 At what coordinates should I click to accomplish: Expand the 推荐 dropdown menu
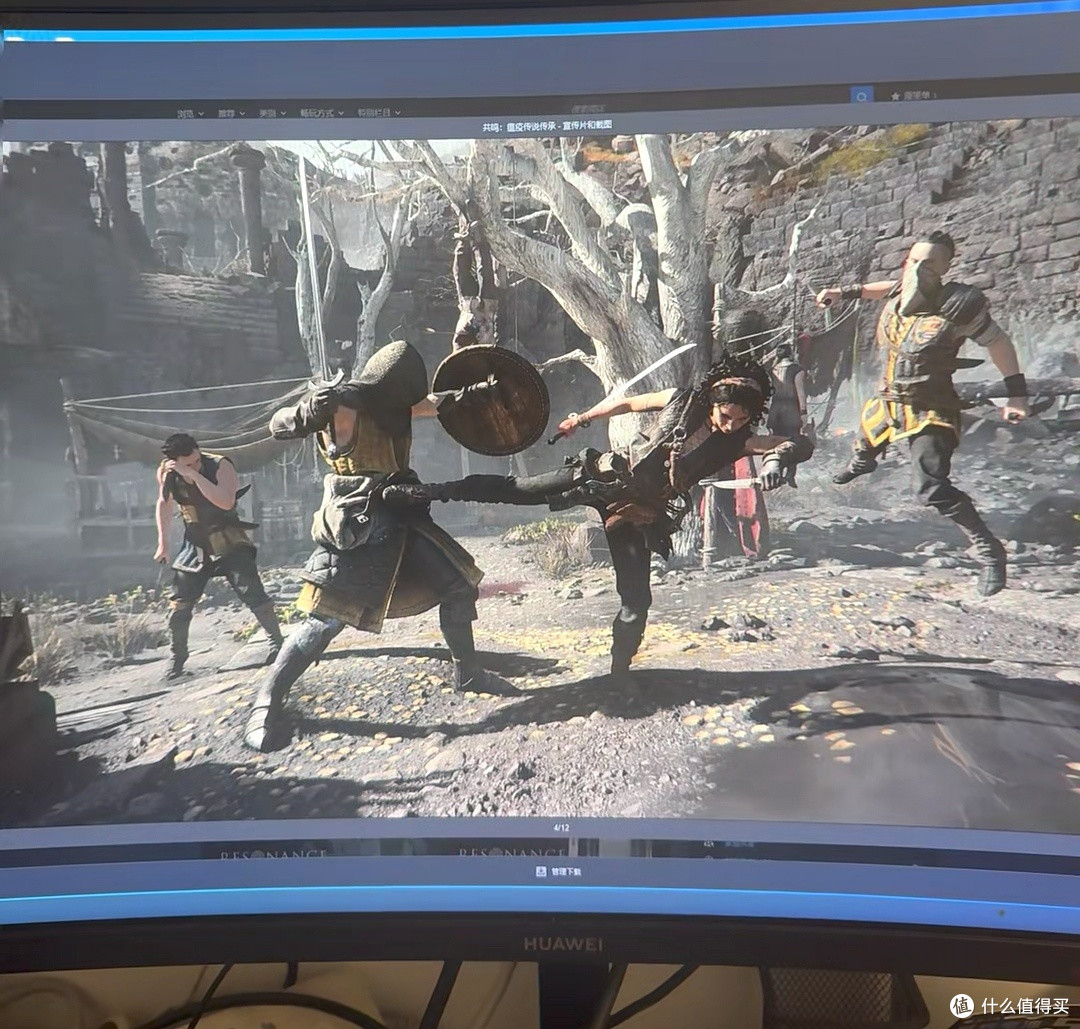tap(231, 114)
